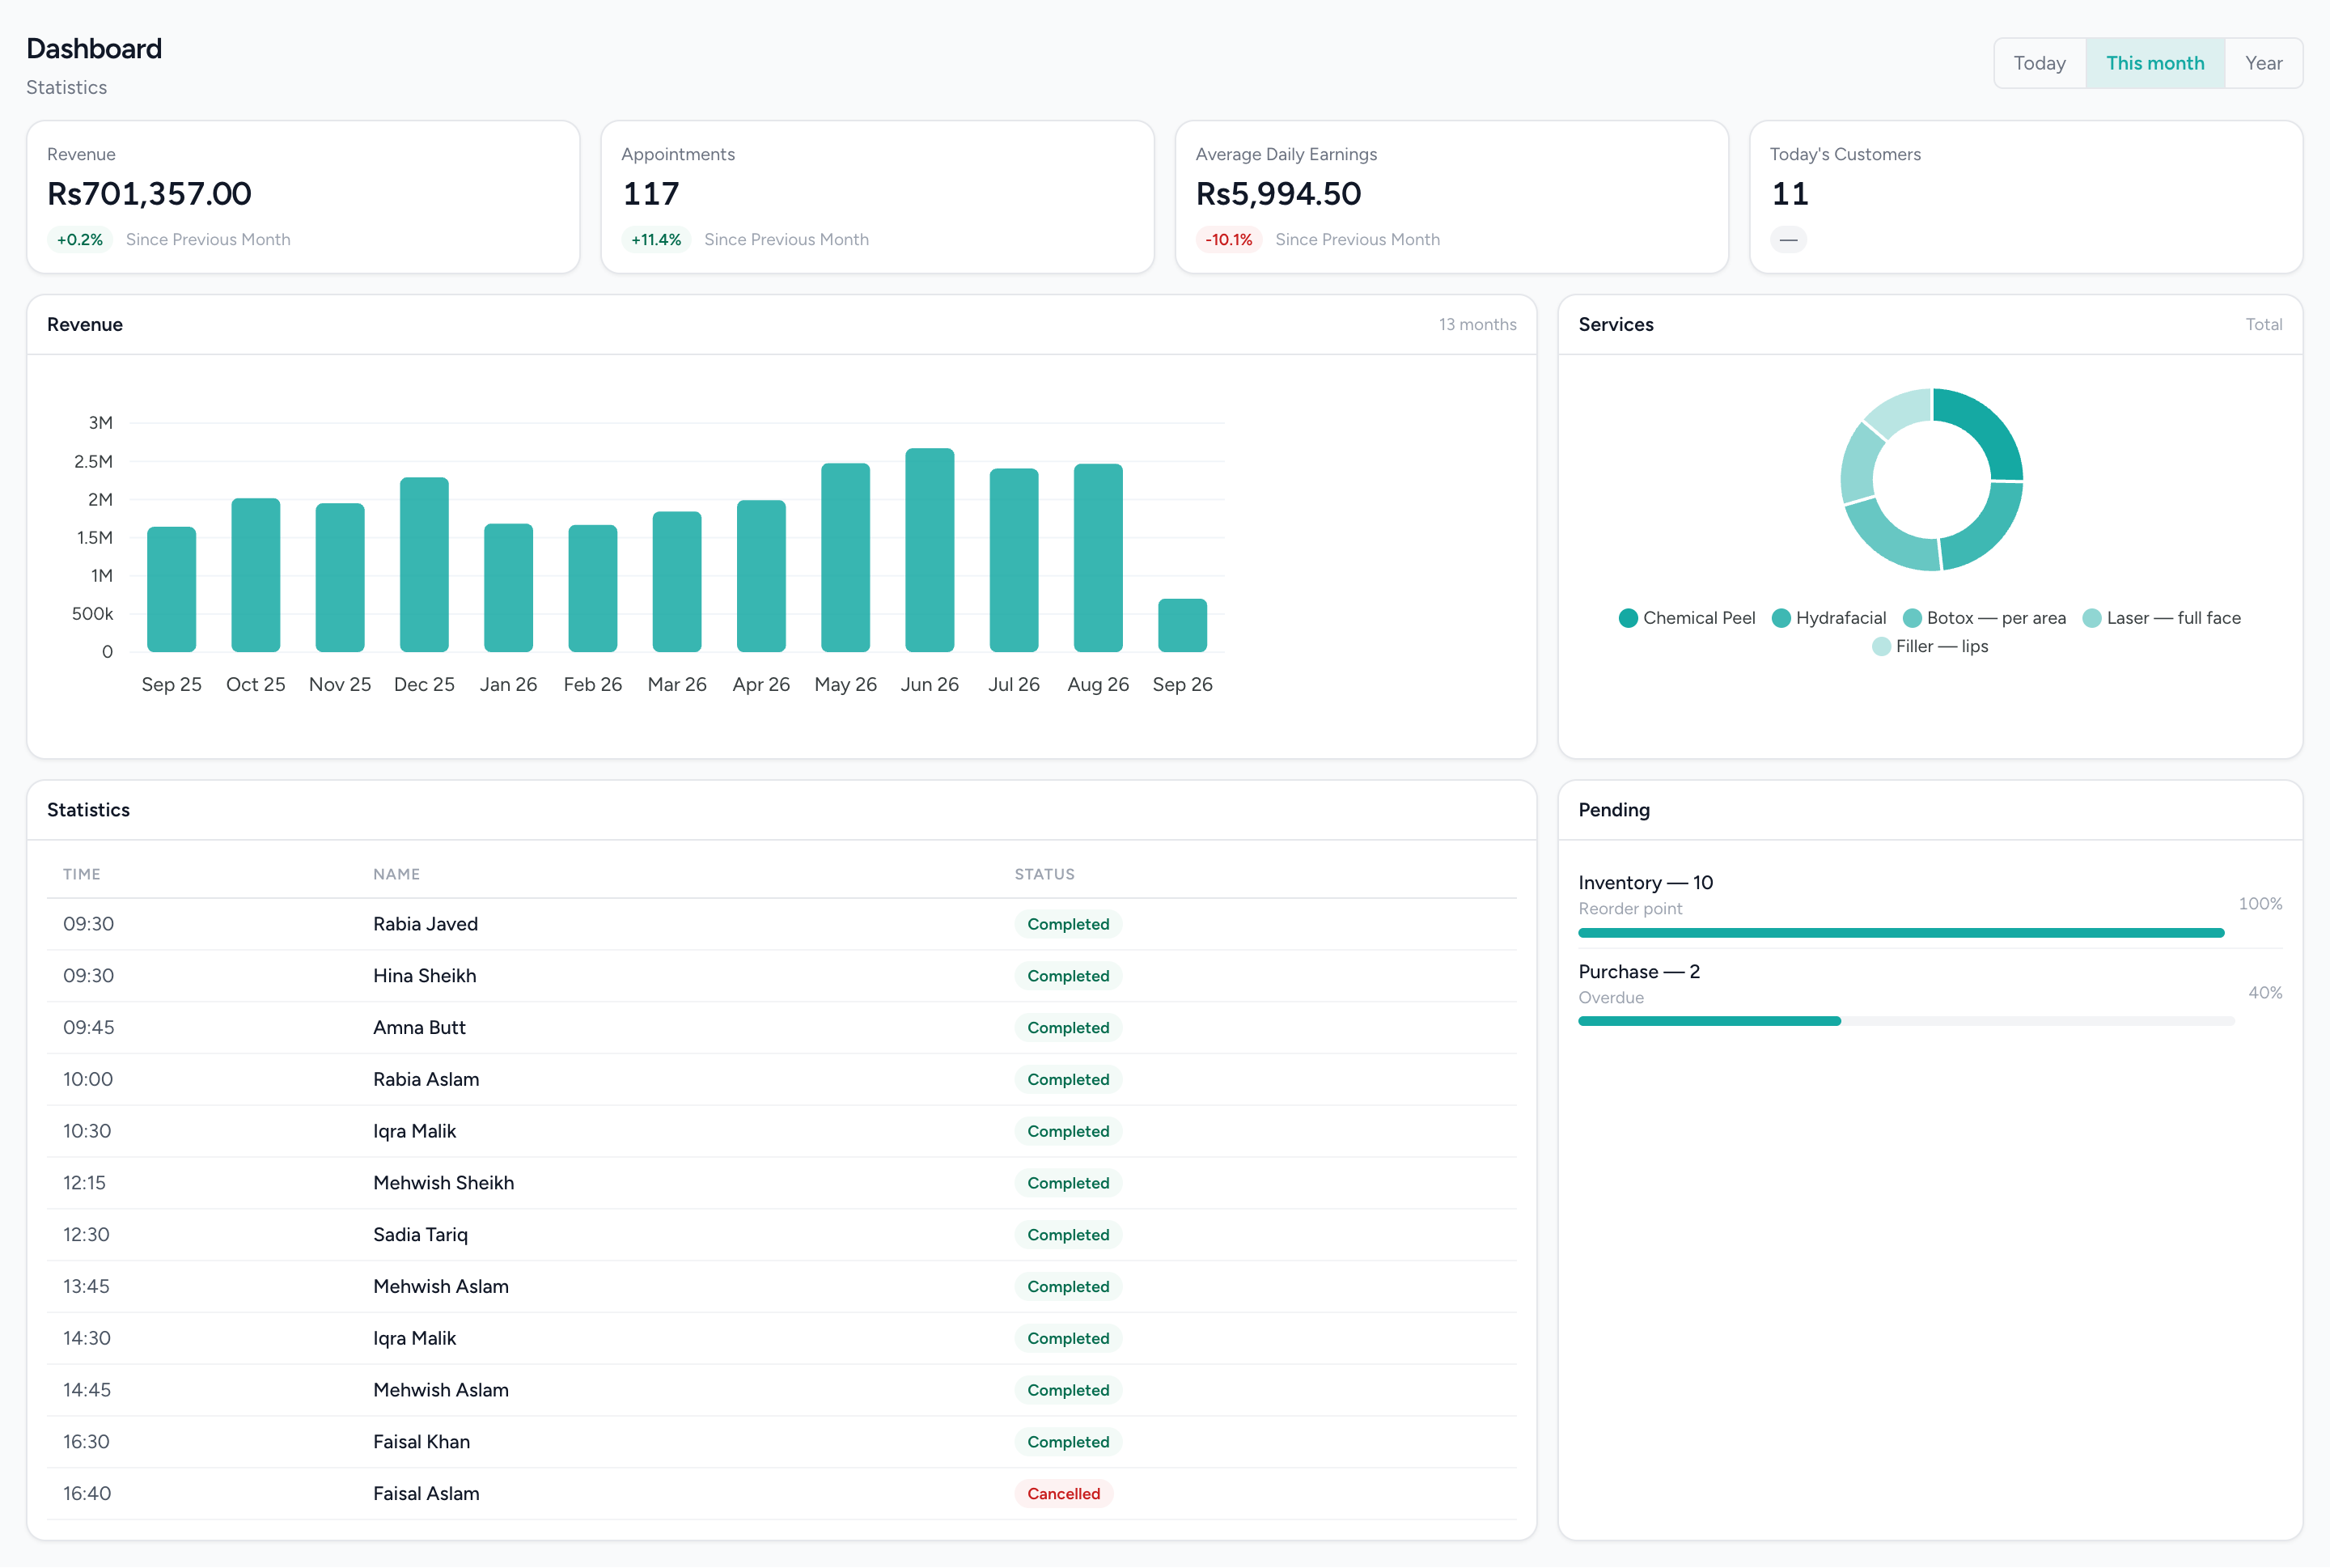Click the Average Daily Earnings value Rs5,994.50
The width and height of the screenshot is (2330, 1568).
[1278, 194]
